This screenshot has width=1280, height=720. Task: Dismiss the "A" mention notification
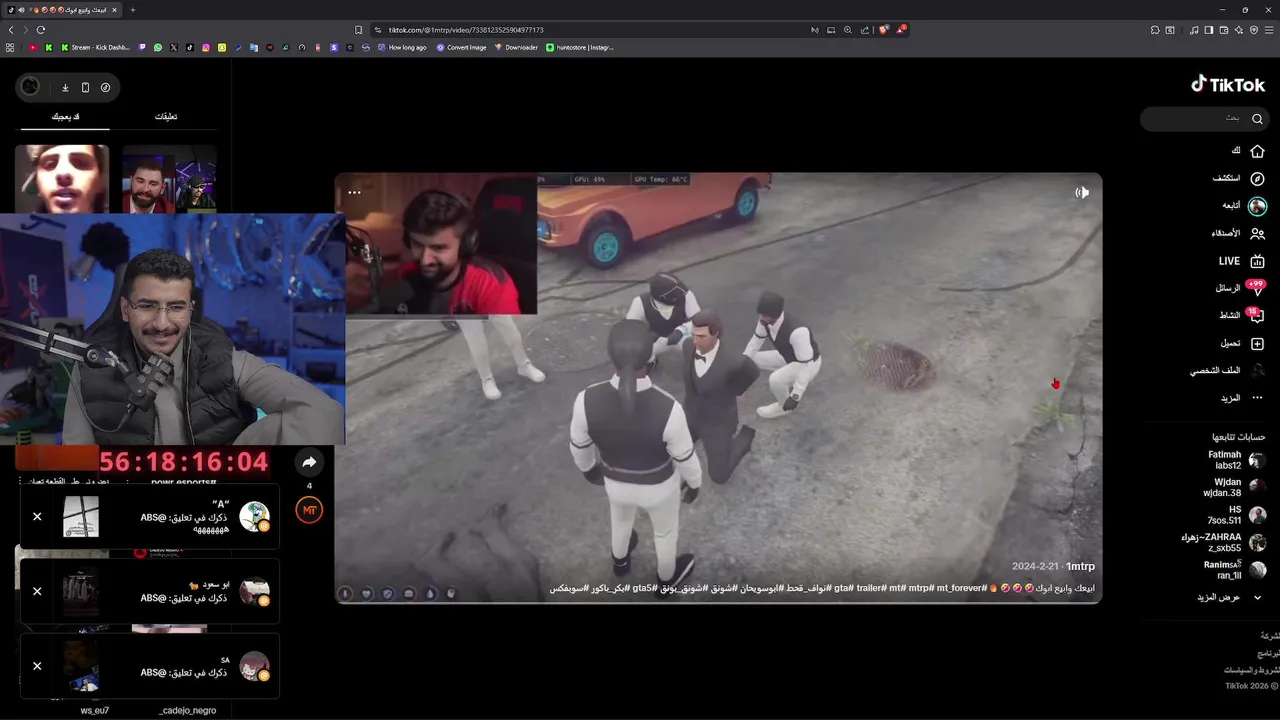(x=37, y=517)
